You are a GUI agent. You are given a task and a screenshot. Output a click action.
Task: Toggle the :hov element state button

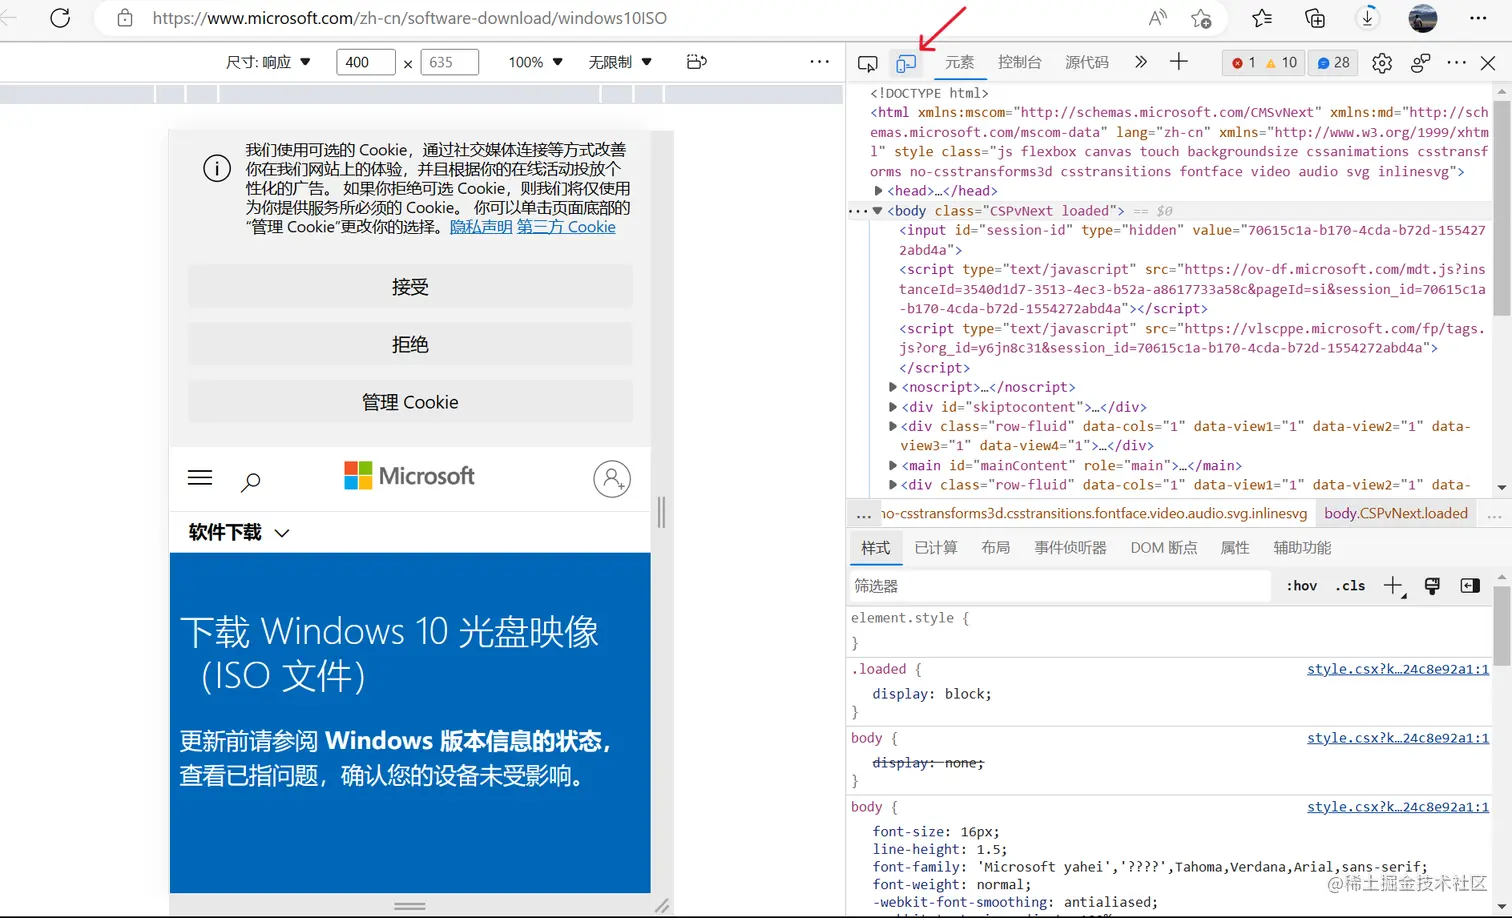1301,586
